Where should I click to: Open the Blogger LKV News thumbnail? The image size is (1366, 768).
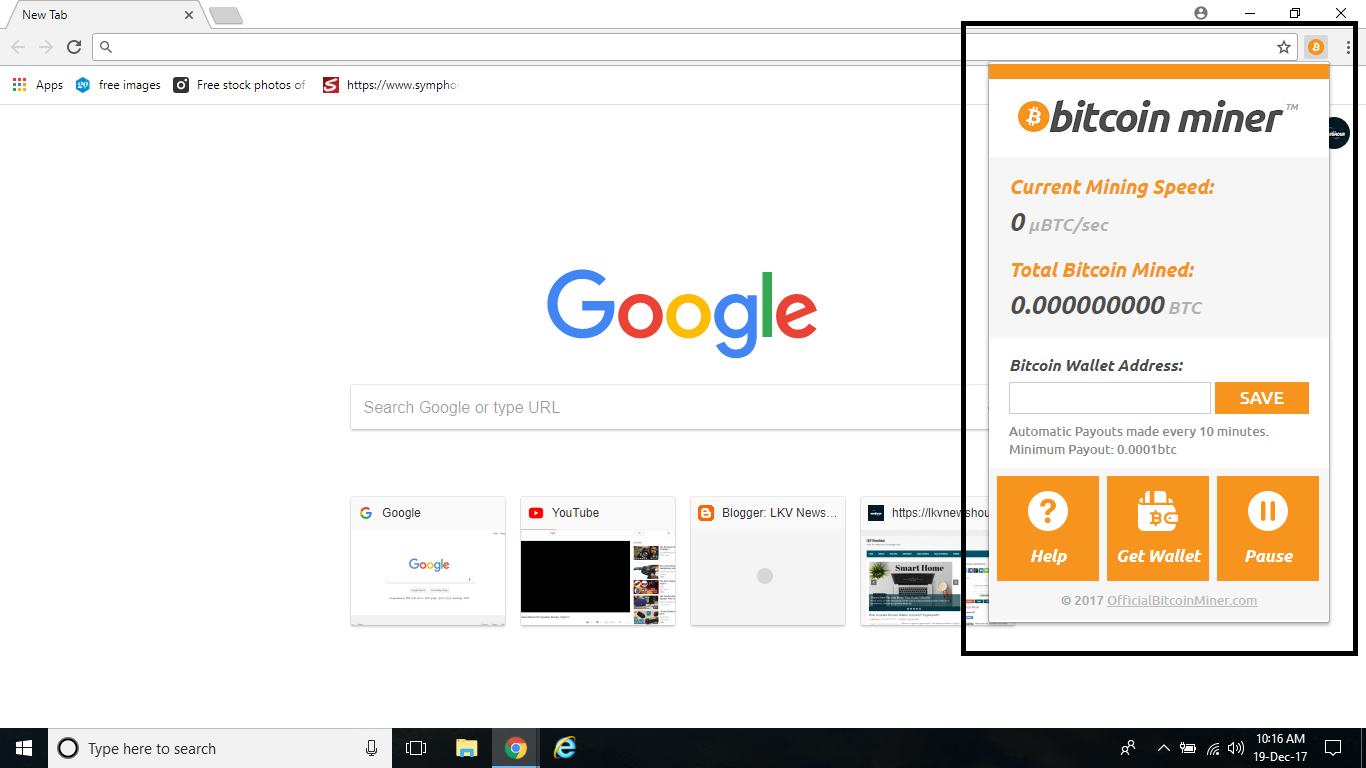pos(768,561)
